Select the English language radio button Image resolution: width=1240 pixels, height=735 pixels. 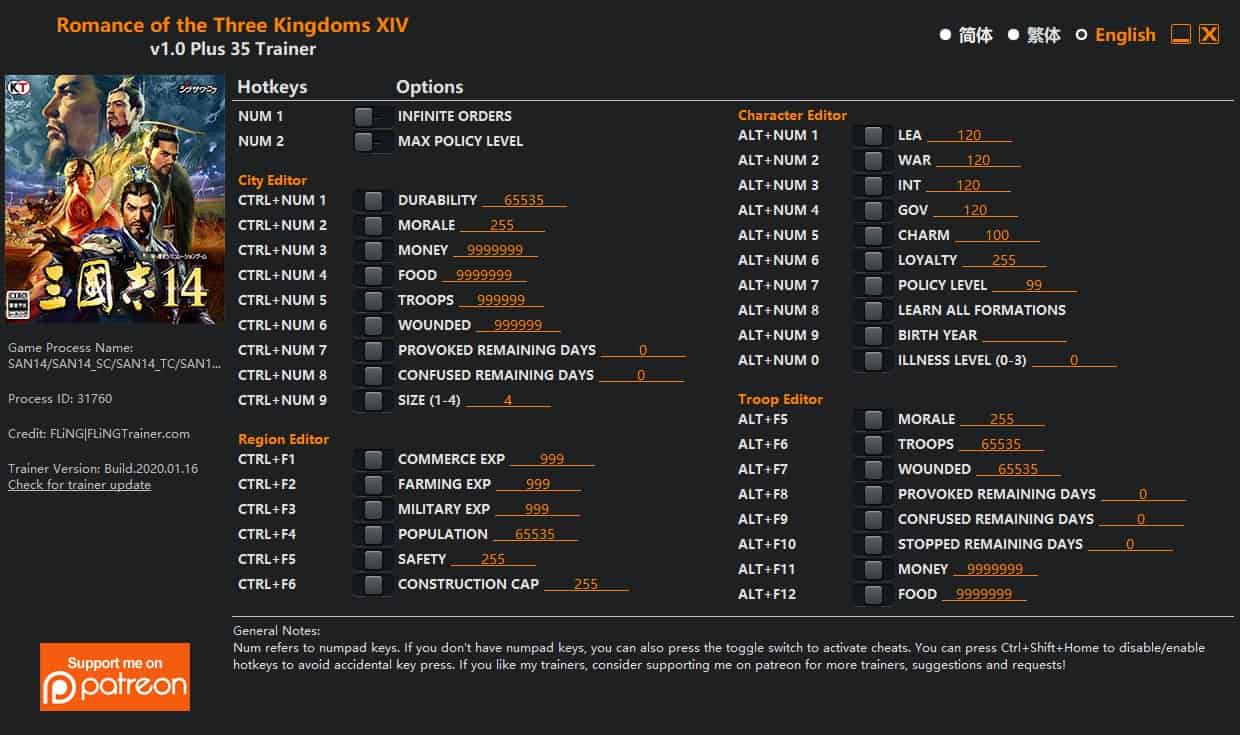(x=1081, y=35)
